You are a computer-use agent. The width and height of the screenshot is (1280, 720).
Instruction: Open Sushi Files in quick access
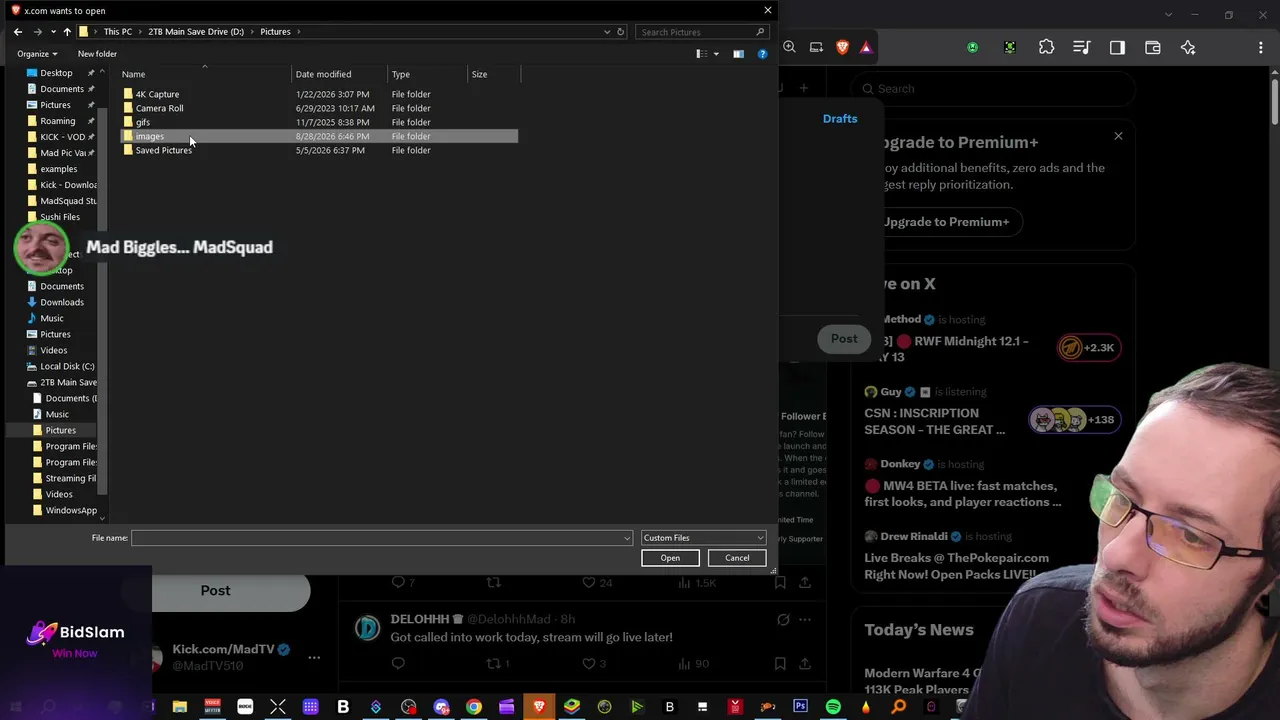pyautogui.click(x=60, y=217)
